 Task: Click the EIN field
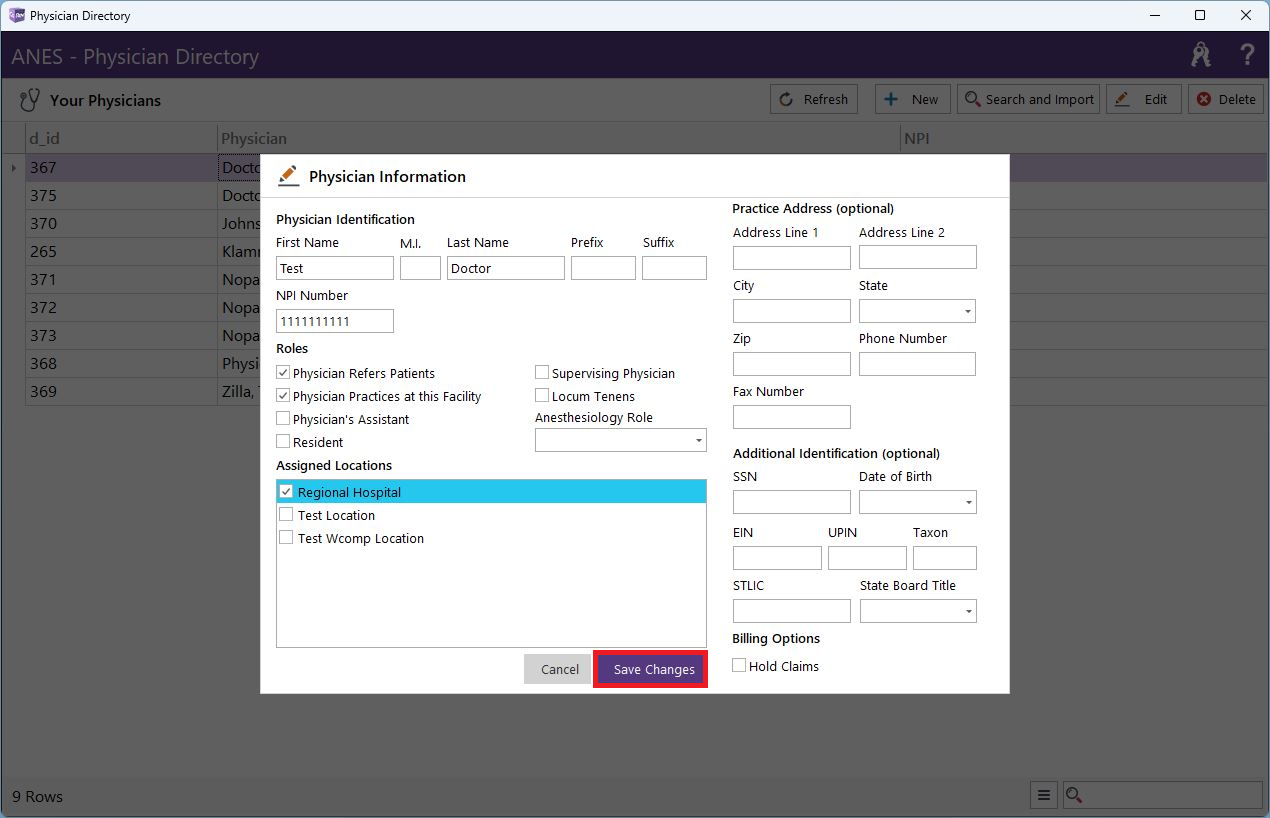[777, 558]
